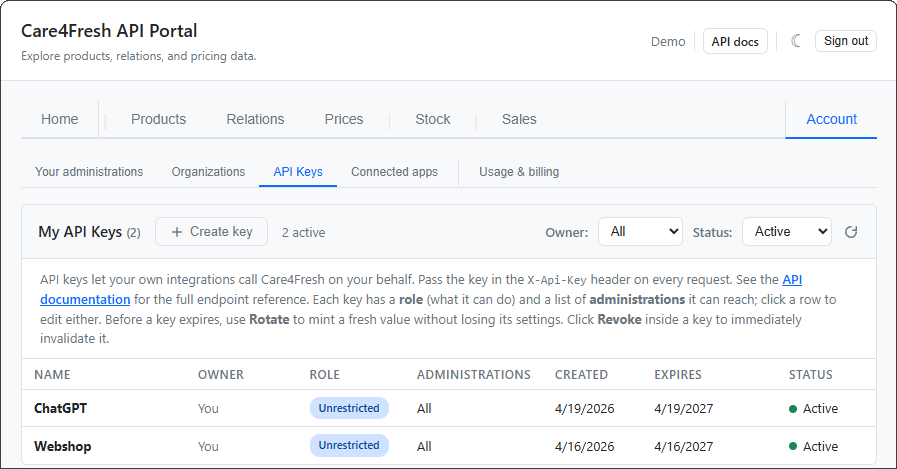Click the ADMINISTRATIONS column header
This screenshot has width=897, height=469.
[x=474, y=375]
